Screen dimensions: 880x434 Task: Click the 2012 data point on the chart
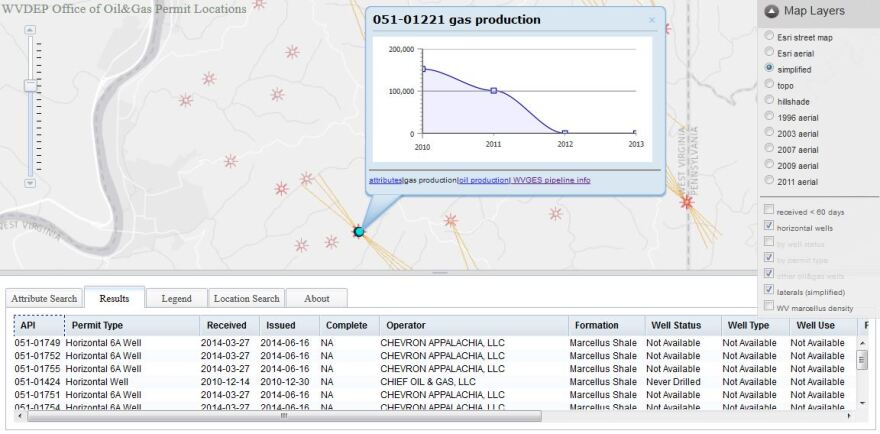[565, 133]
